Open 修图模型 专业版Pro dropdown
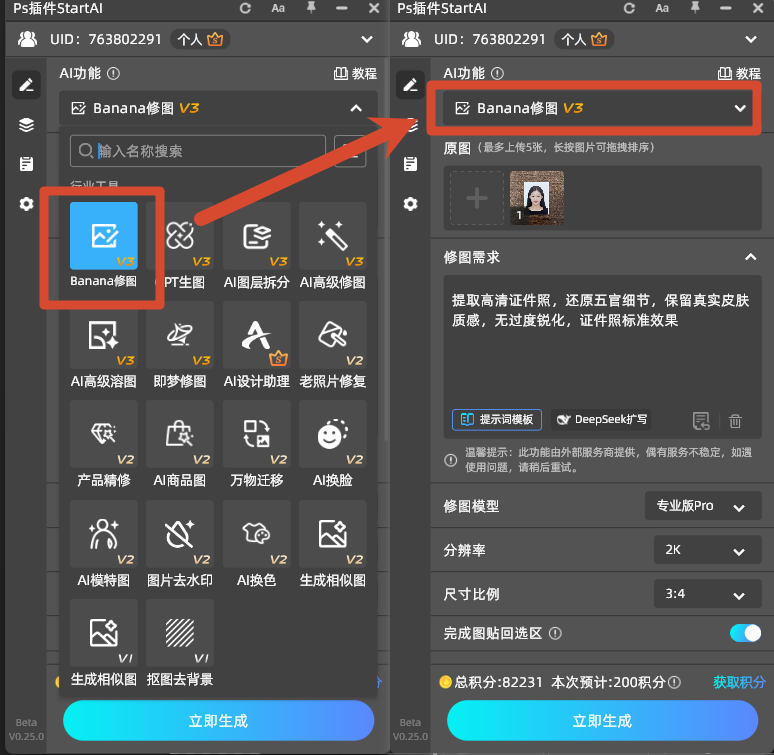Viewport: 774px width, 755px height. [x=702, y=506]
